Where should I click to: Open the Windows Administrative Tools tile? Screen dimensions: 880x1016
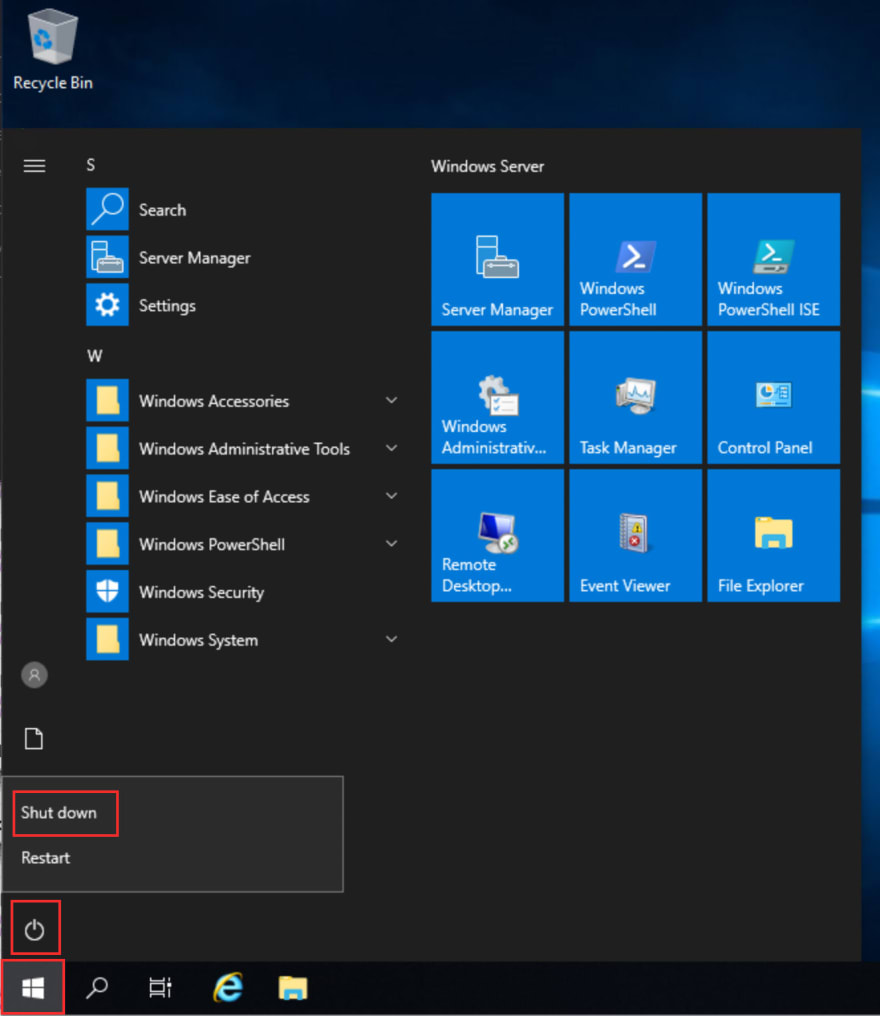coord(497,397)
